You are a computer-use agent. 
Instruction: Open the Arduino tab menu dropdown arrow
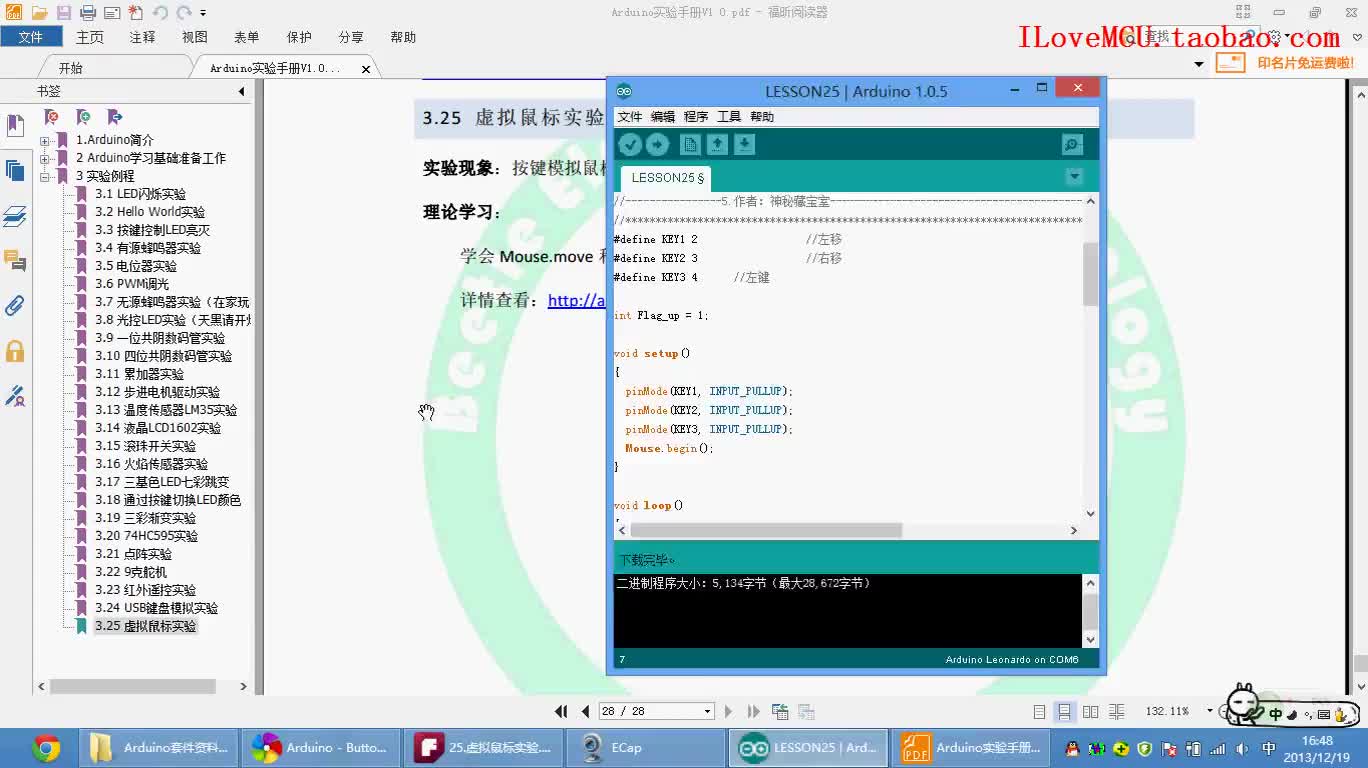tap(1074, 177)
